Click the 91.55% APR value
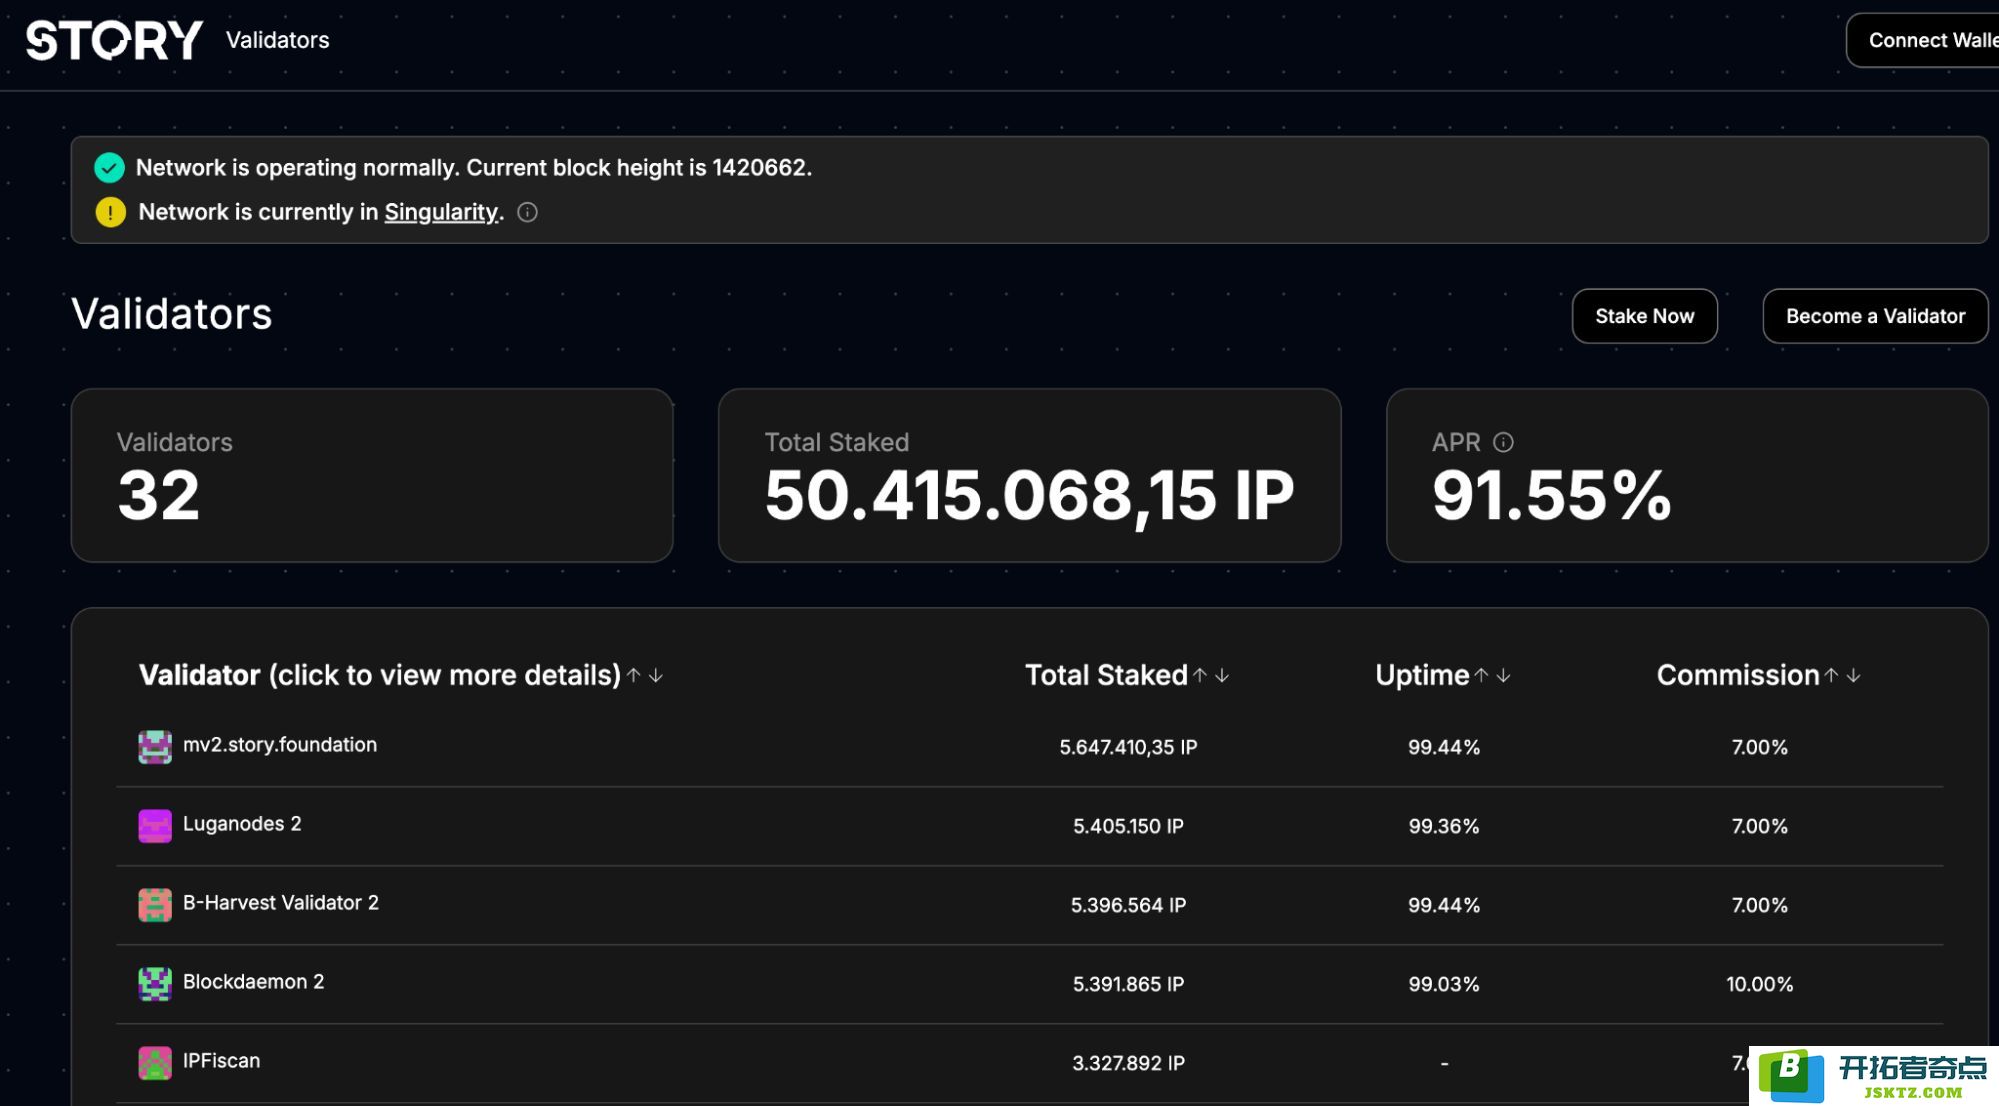 [1551, 496]
